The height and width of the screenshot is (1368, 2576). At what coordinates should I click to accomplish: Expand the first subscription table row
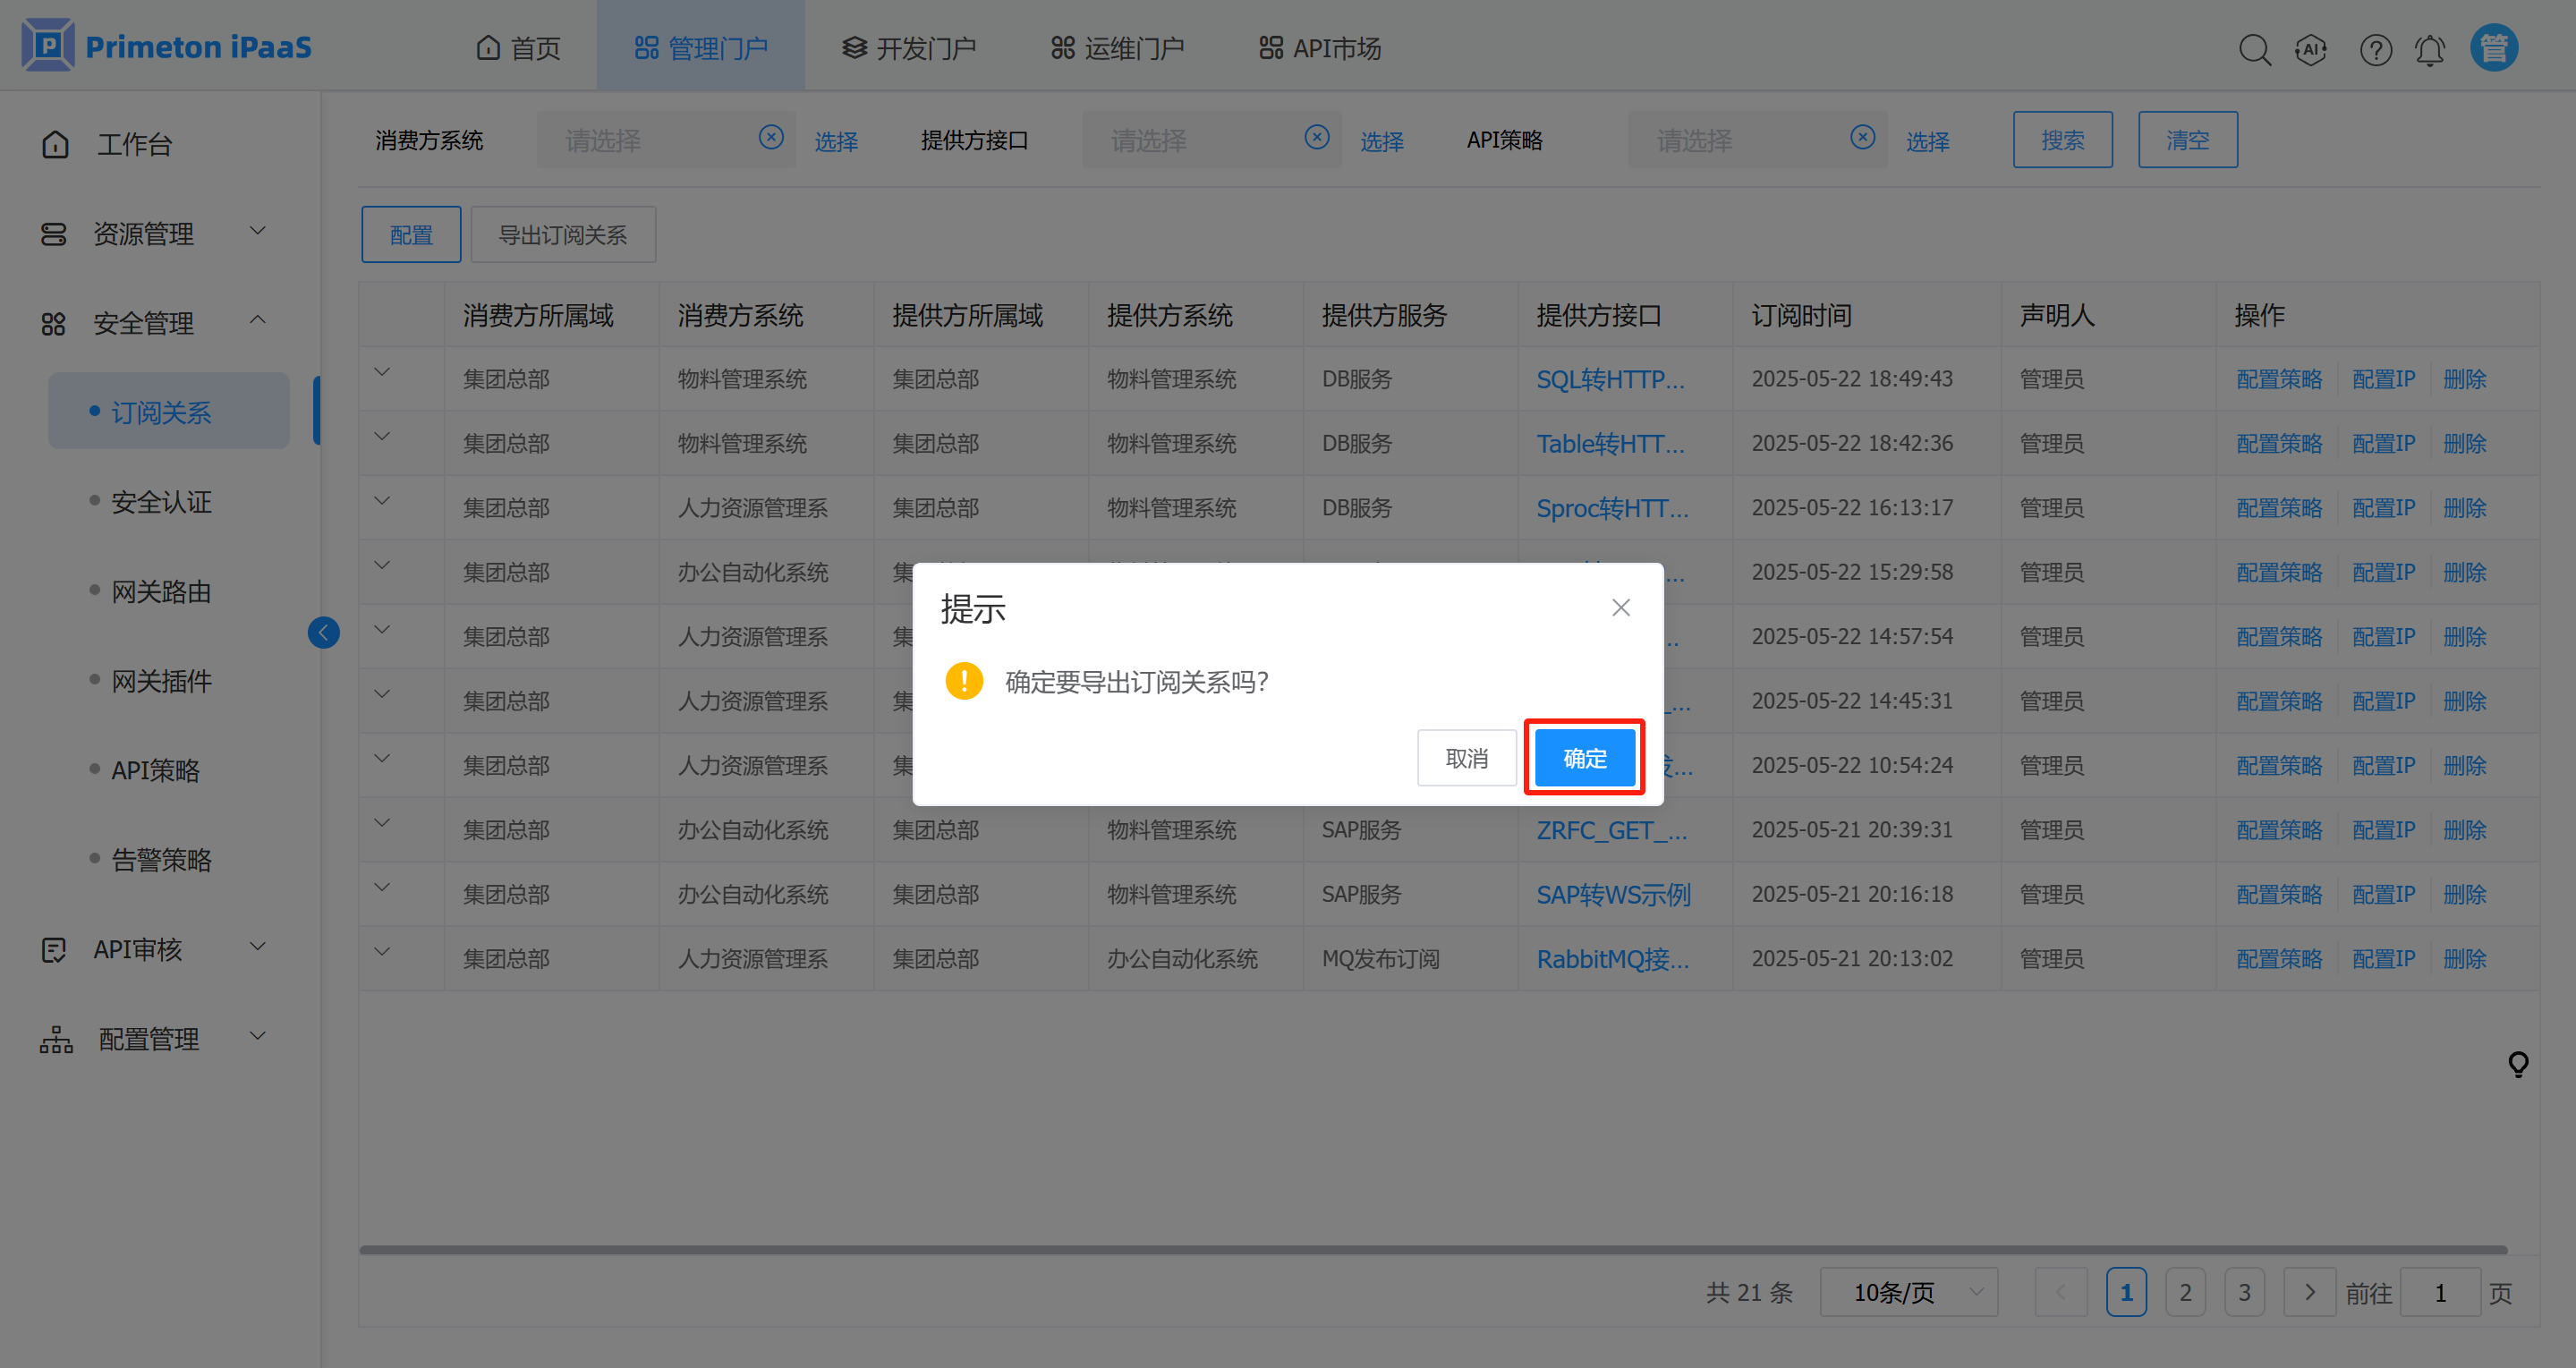coord(382,372)
